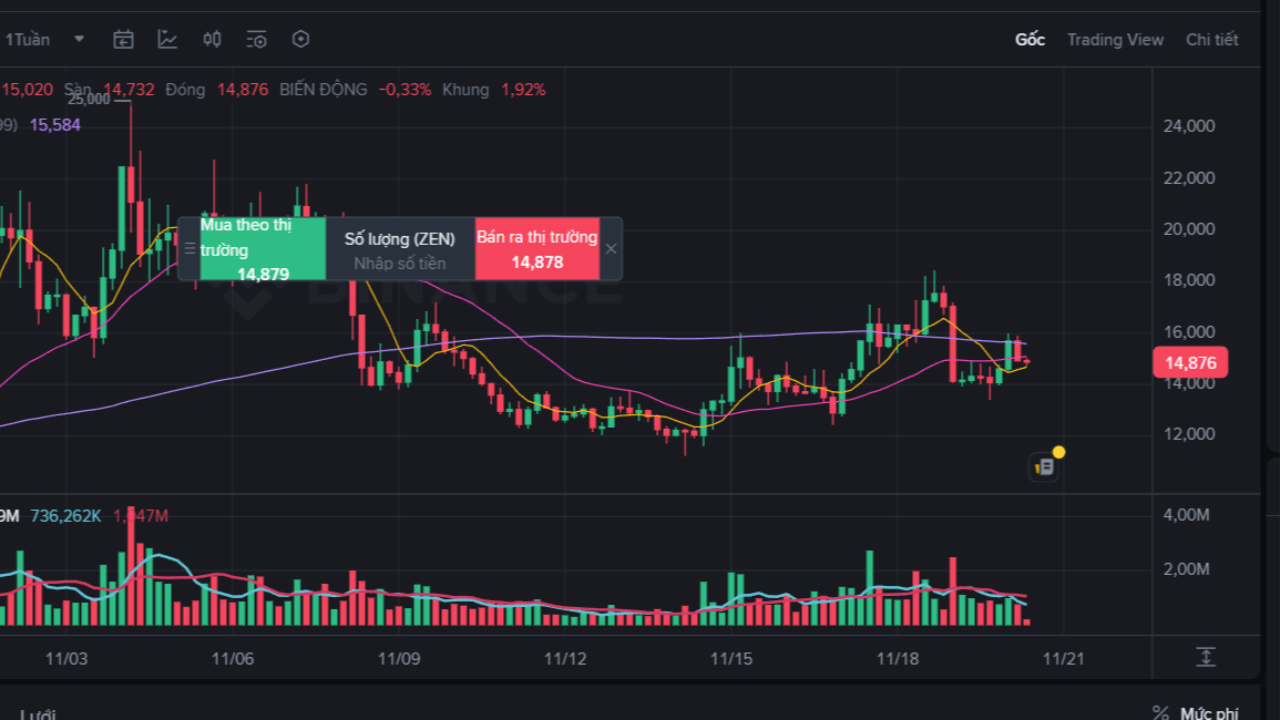Click the 4,00M volume axis label
Image resolution: width=1280 pixels, height=720 pixels.
(x=1186, y=514)
